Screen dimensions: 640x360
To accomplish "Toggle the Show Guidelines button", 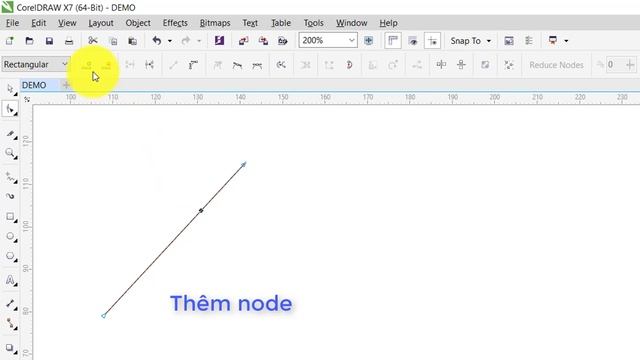I will [x=432, y=40].
